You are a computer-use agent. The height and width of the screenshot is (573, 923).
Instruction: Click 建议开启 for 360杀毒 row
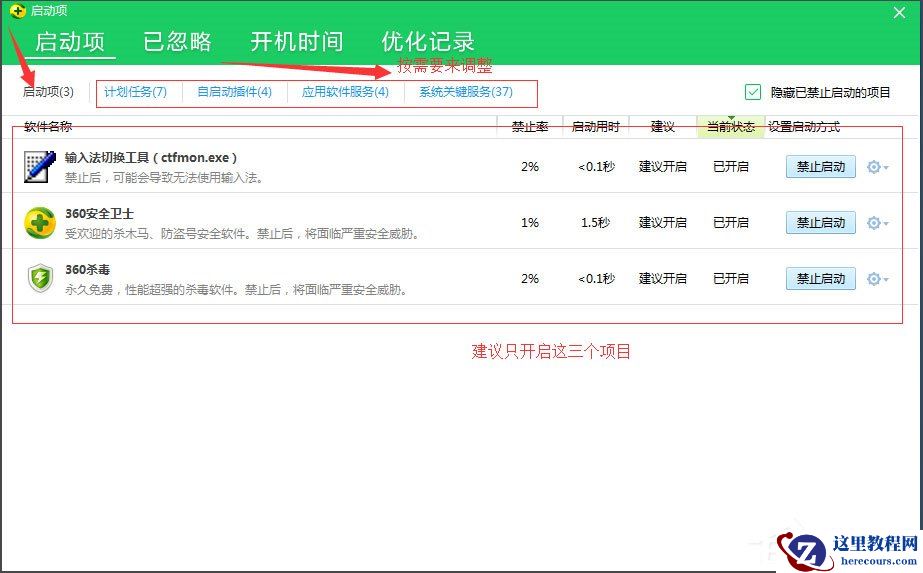pyautogui.click(x=662, y=279)
